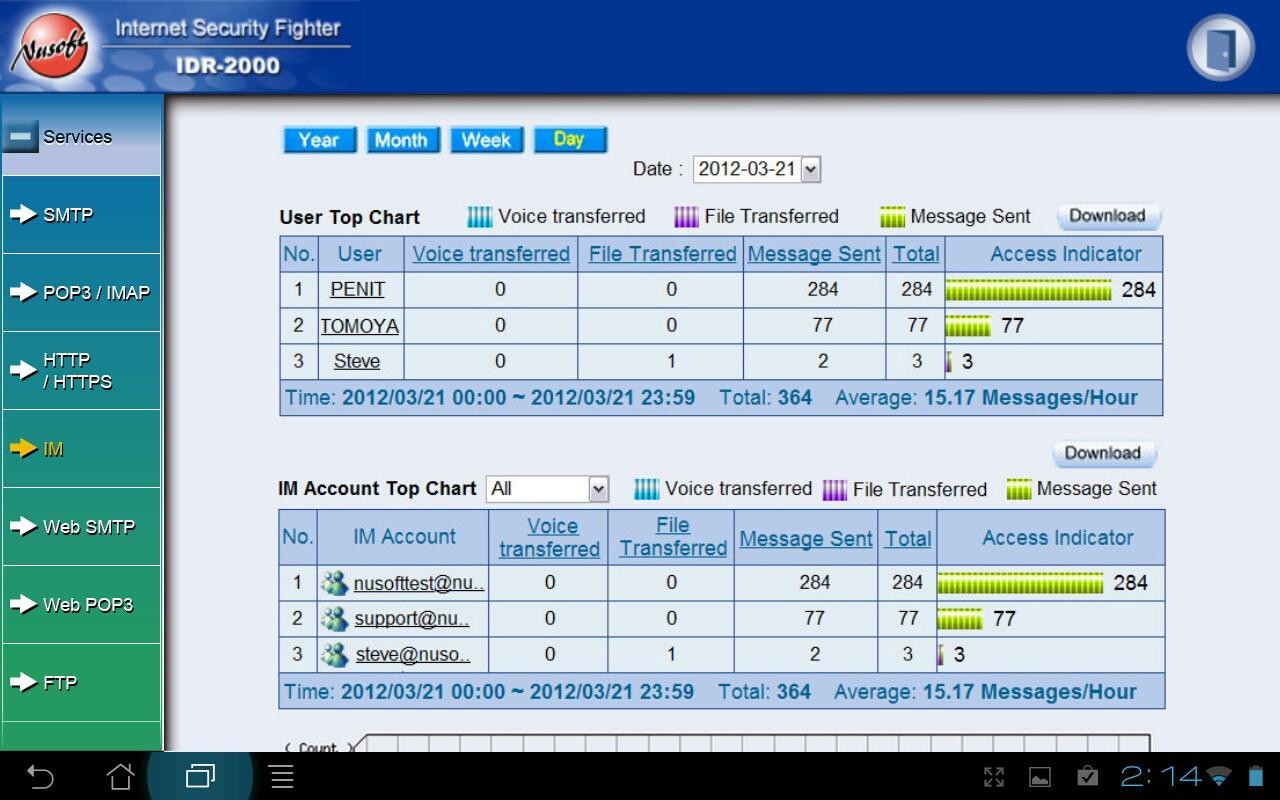This screenshot has width=1280, height=800.
Task: Sort User chart by Voice transferred
Action: point(491,254)
